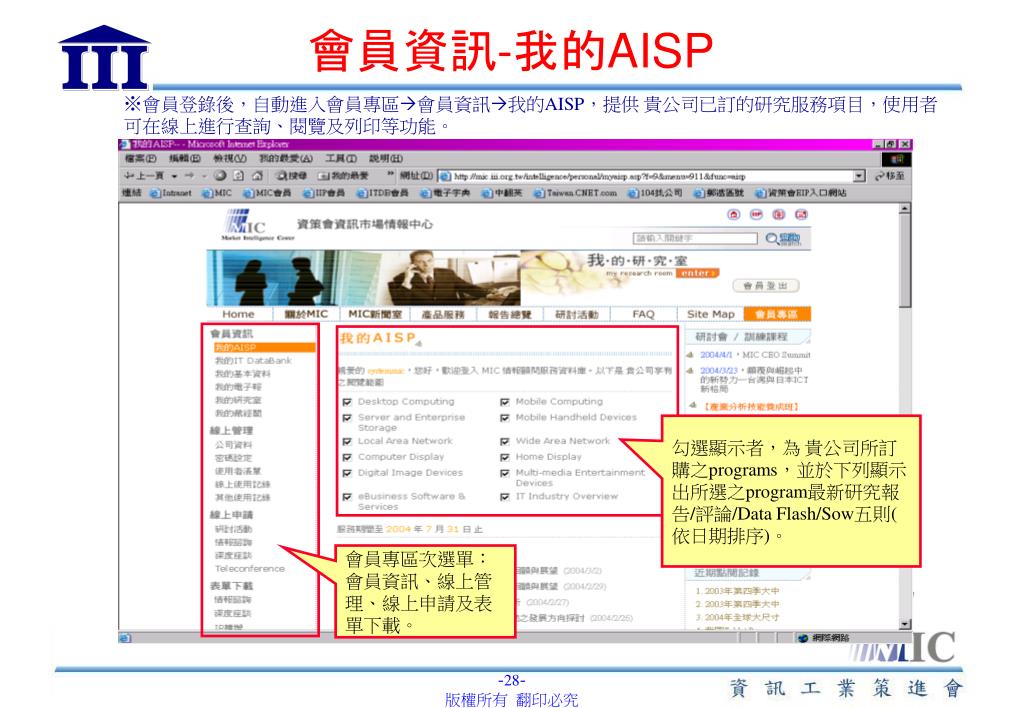Open the 說明 (Help) menu
This screenshot has width=1023, height=708.
point(386,159)
